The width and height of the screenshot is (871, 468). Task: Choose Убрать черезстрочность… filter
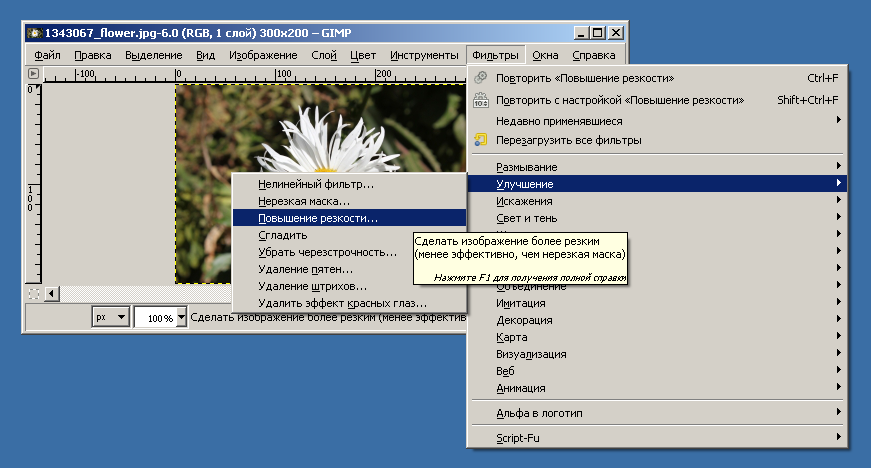click(349, 252)
